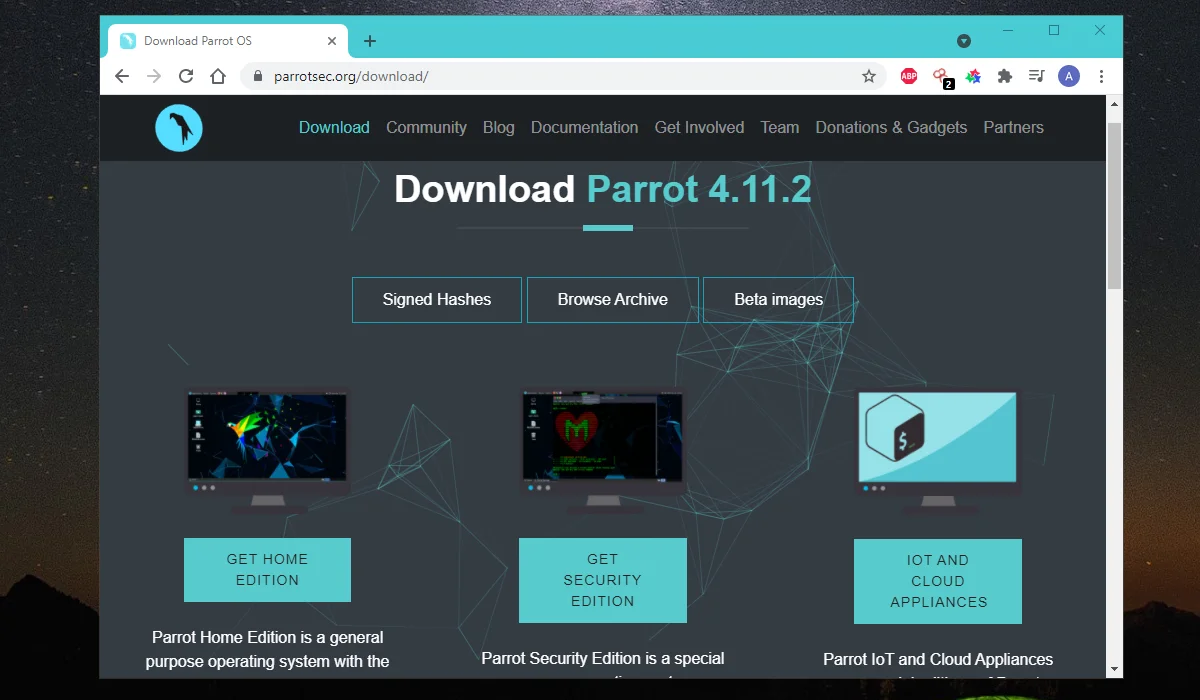Click the Parrot logo in the site header
1200x700 pixels.
[x=179, y=128]
